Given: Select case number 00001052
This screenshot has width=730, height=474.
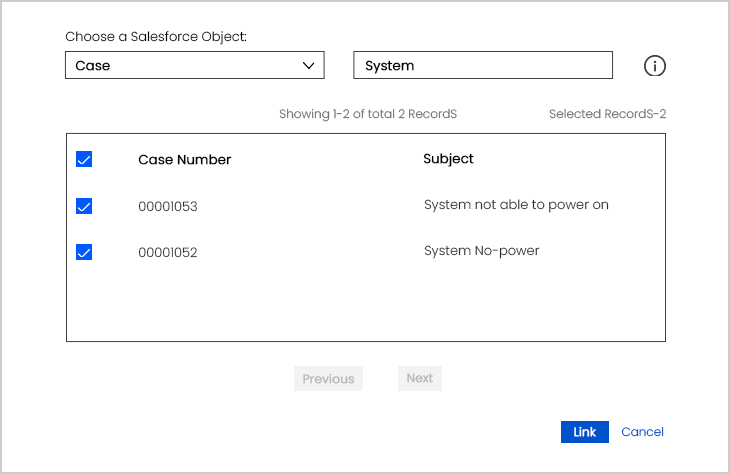Looking at the screenshot, I should [x=168, y=252].
